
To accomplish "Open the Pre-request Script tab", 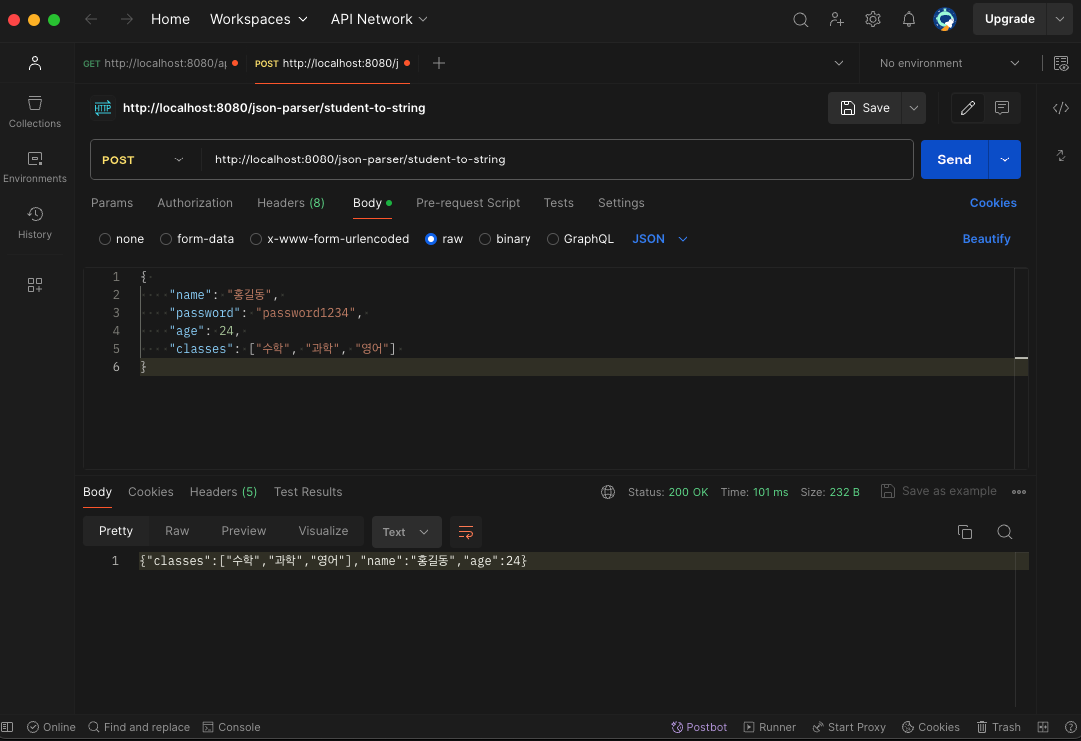I will 468,203.
